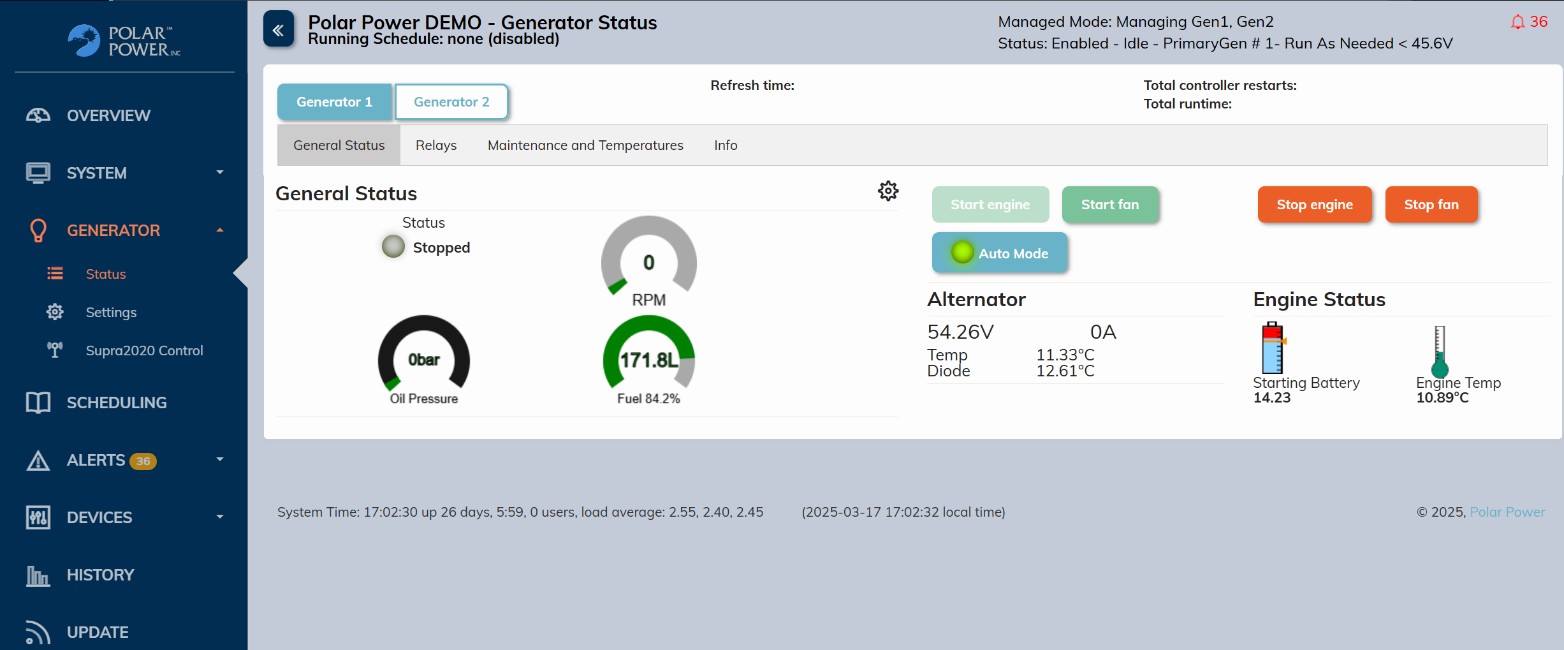Click the Polar Power logo

coord(124,40)
